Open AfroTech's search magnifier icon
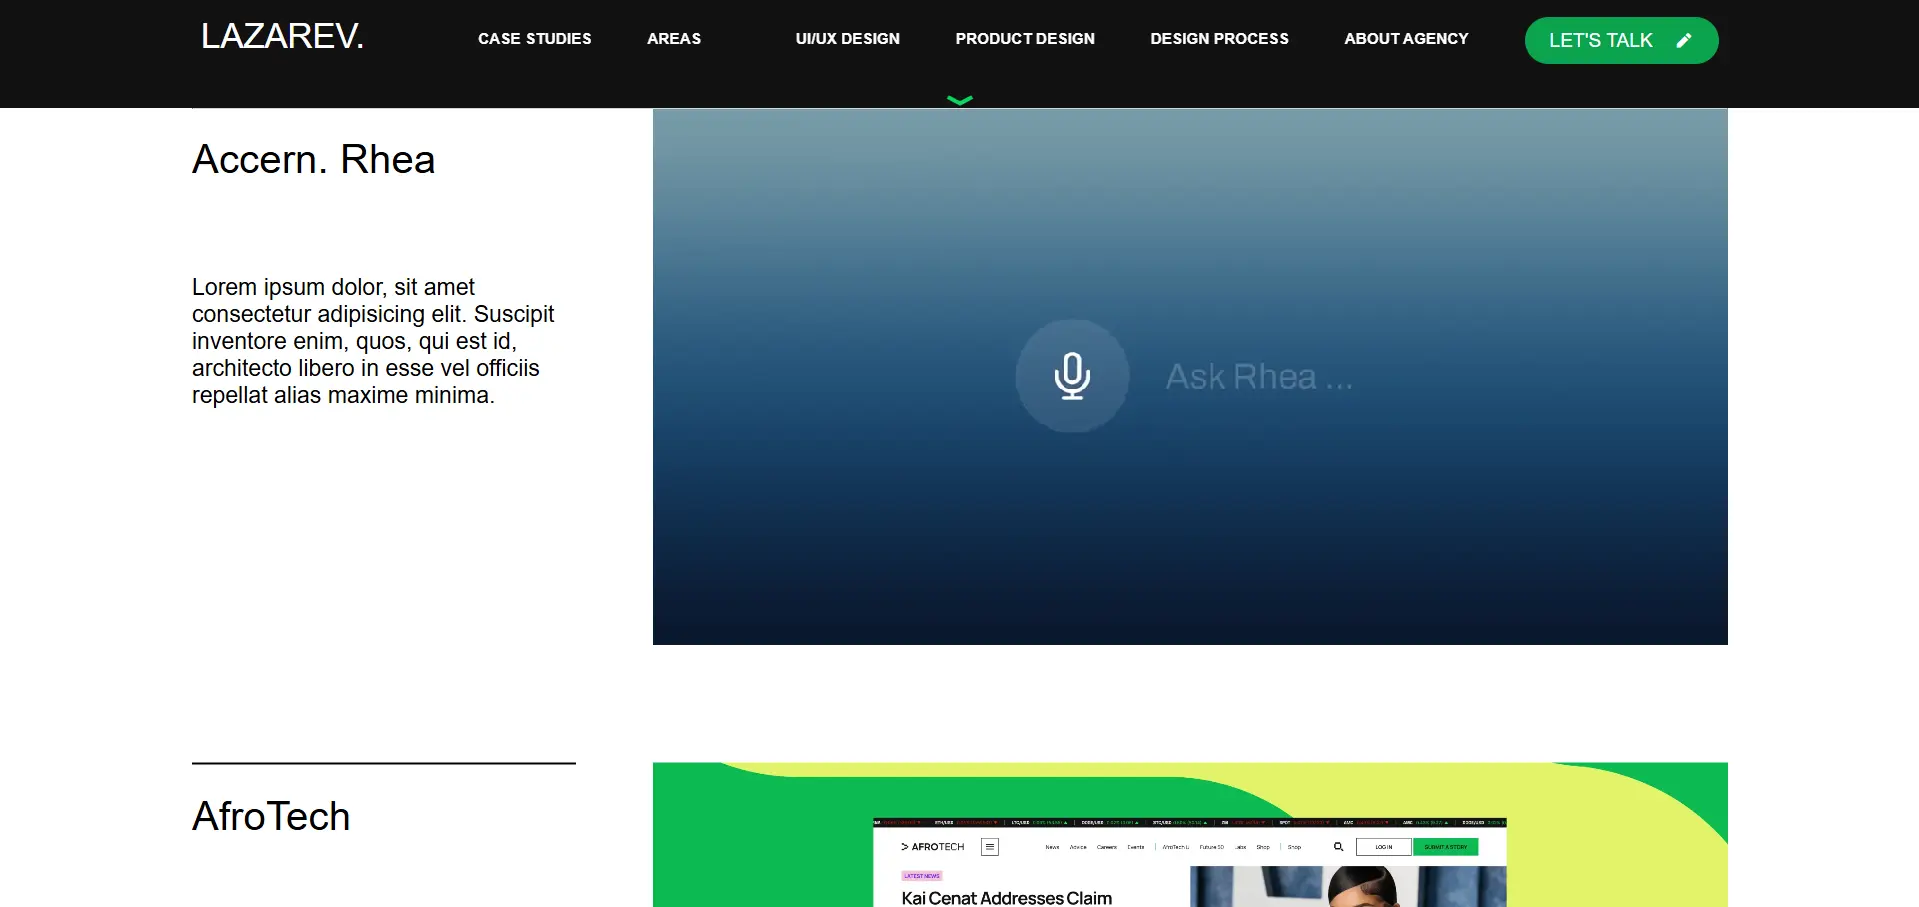The height and width of the screenshot is (907, 1919). (1338, 846)
